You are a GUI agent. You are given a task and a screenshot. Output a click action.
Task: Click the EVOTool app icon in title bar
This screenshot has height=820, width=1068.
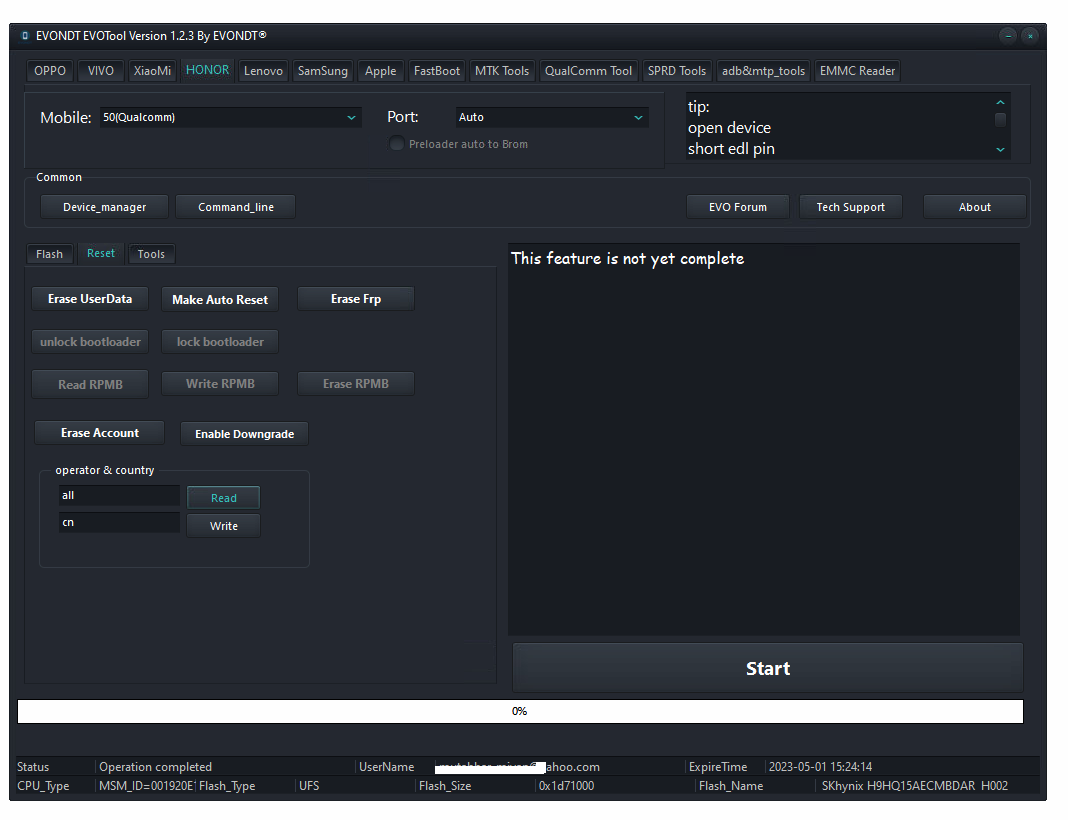[25, 35]
